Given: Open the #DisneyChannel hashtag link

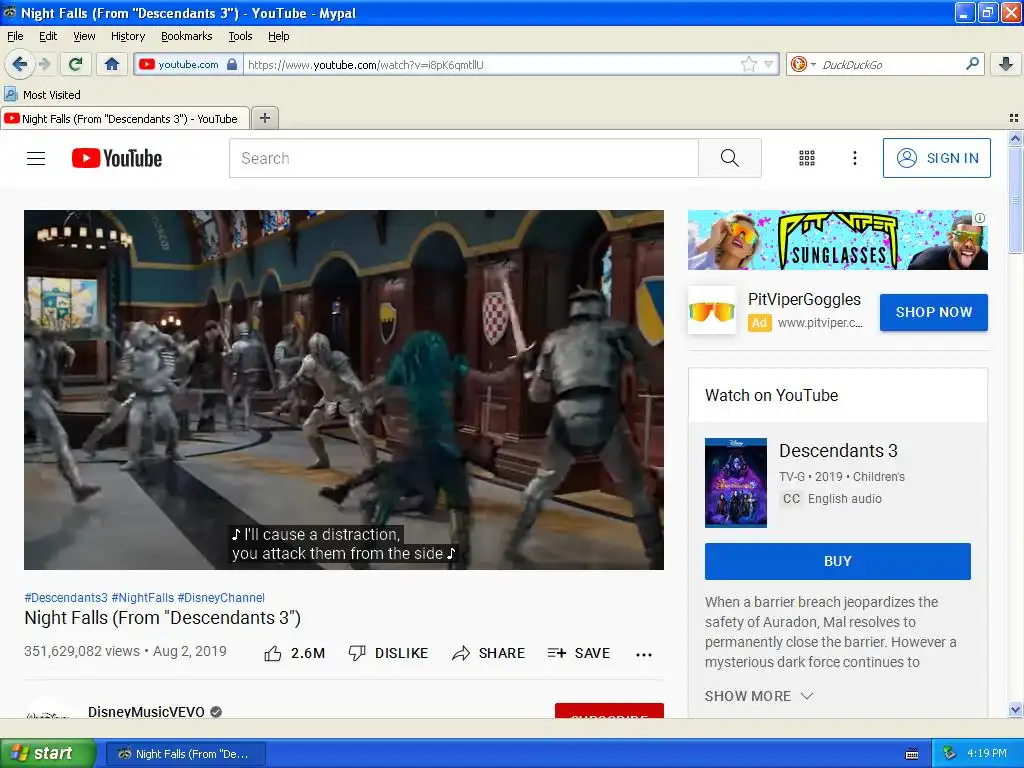Looking at the screenshot, I should pos(221,598).
